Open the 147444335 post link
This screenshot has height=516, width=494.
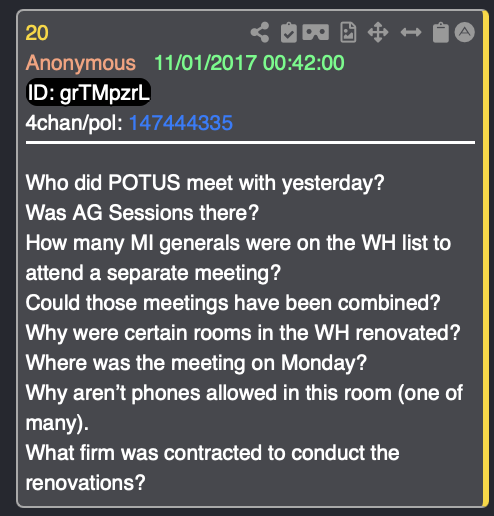click(181, 123)
